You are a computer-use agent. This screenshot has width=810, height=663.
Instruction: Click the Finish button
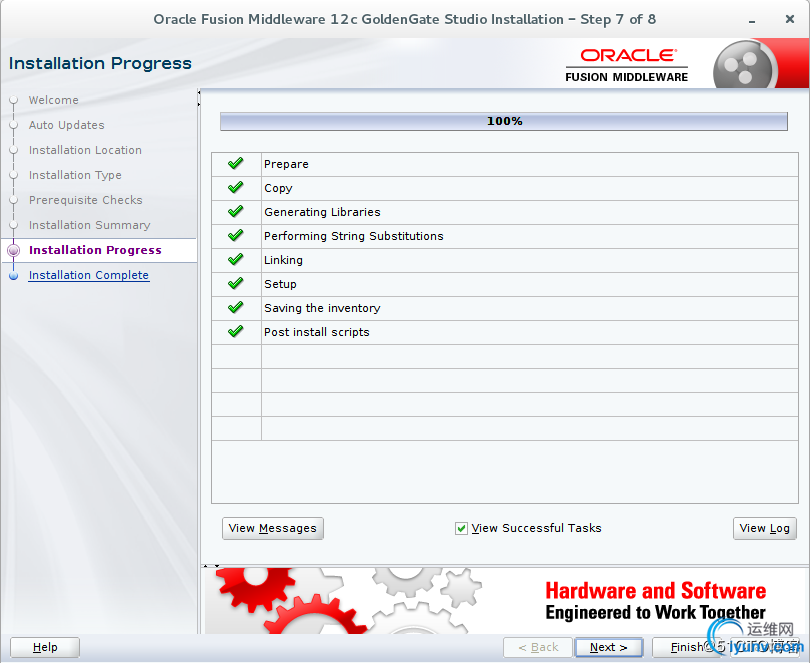pos(686,647)
